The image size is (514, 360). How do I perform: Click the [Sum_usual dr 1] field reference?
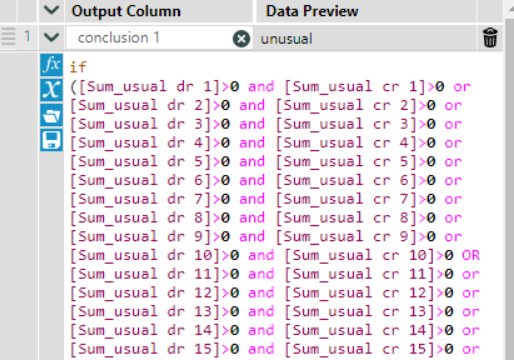(150, 87)
